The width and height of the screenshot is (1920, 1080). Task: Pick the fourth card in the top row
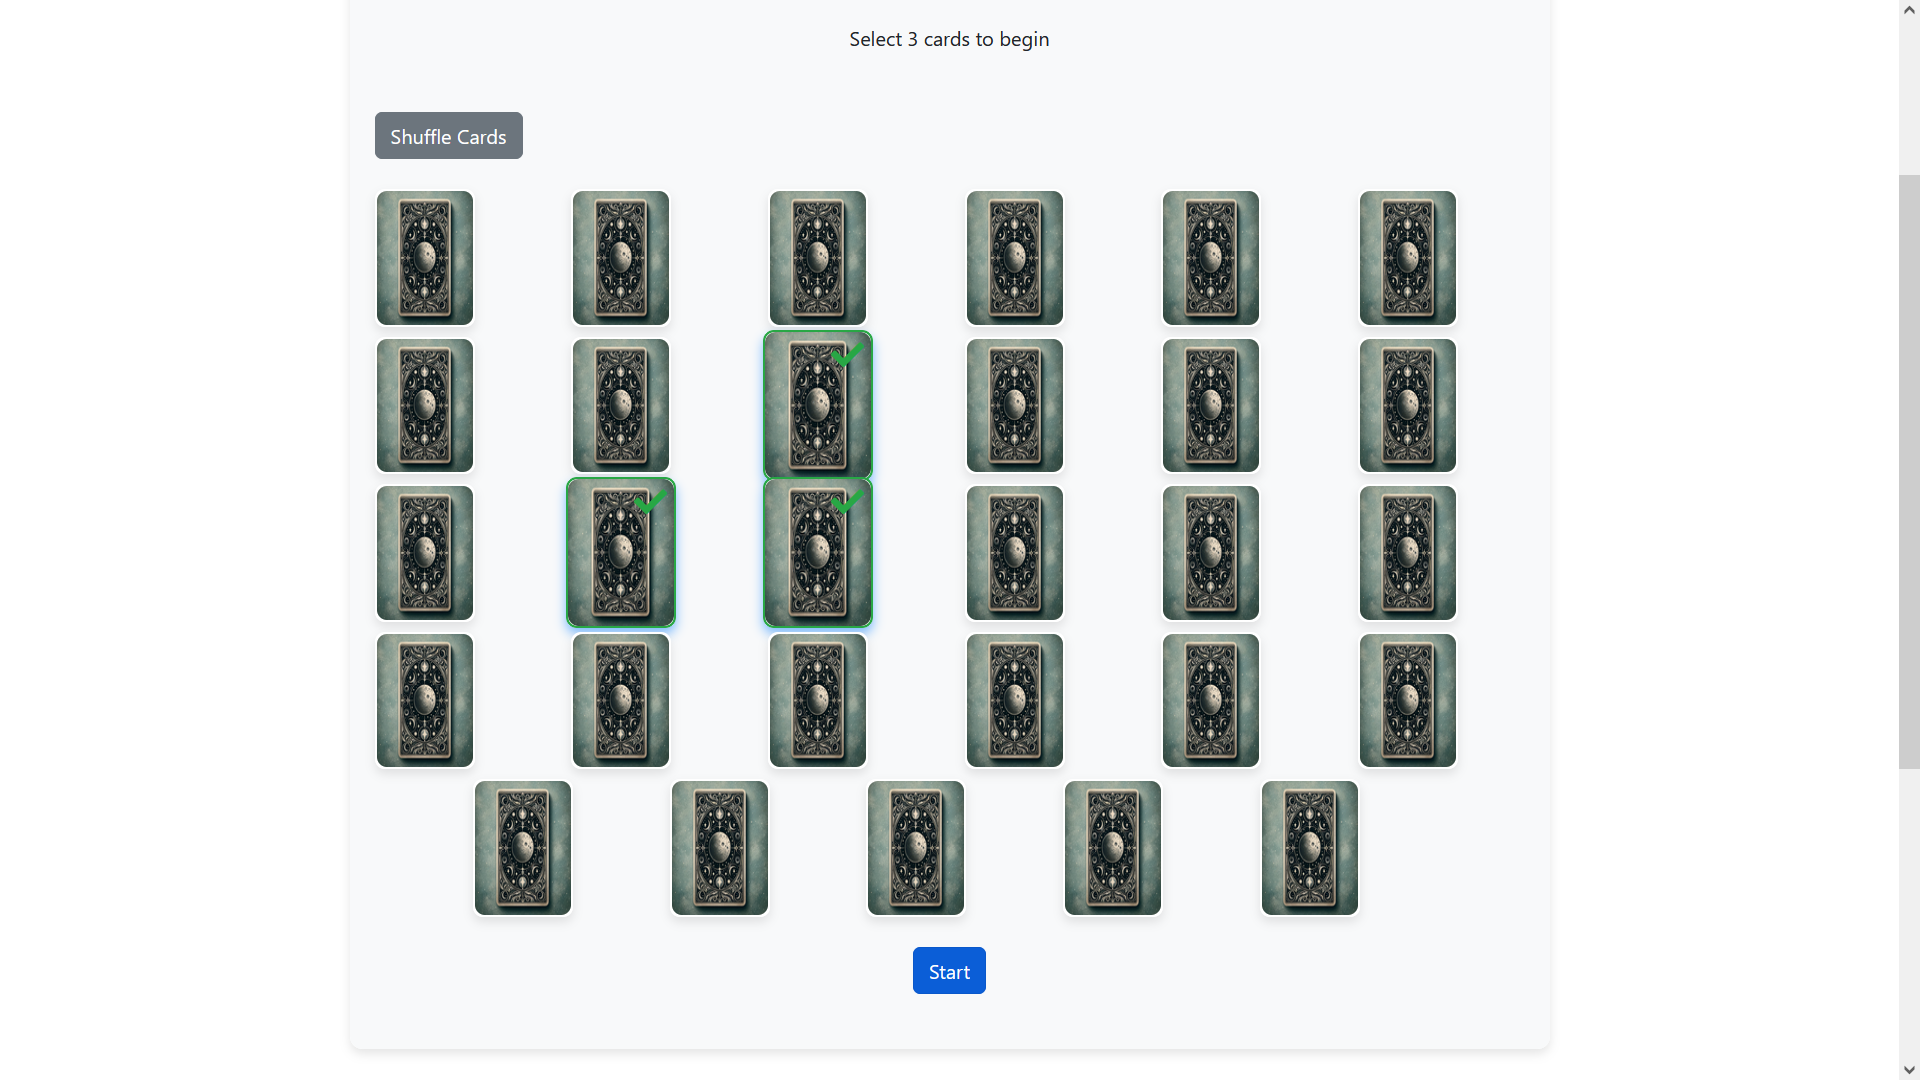[x=1014, y=258]
